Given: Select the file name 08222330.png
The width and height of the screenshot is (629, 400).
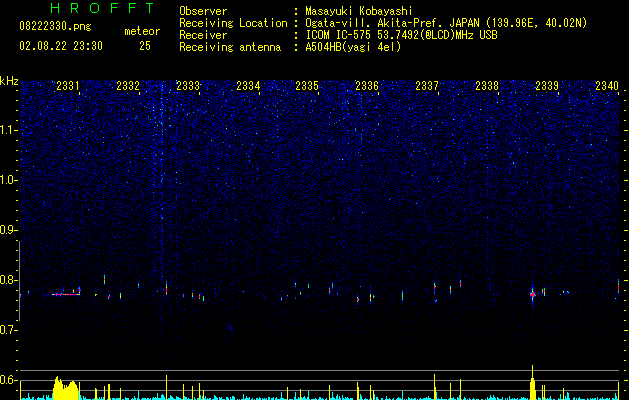Looking at the screenshot, I should [x=55, y=27].
